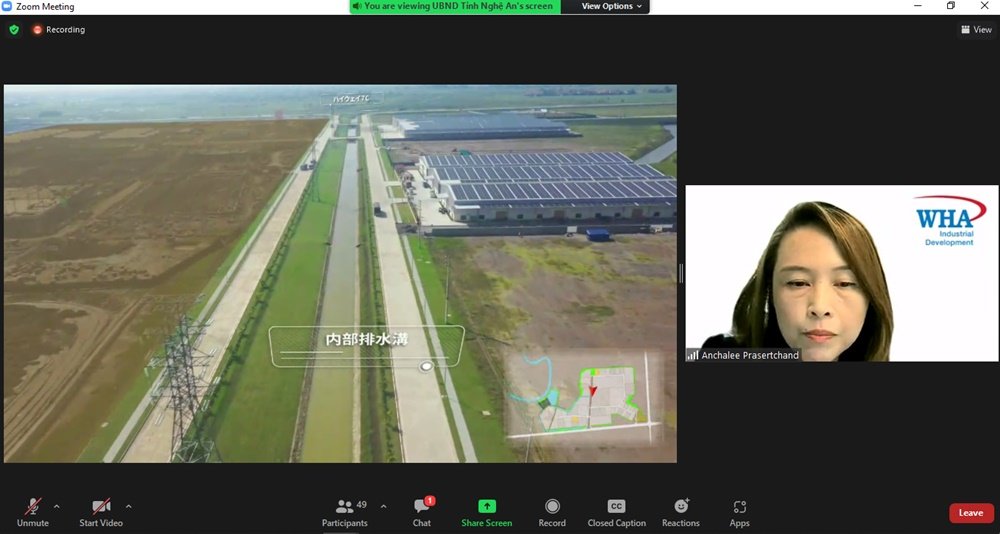Click the red Leave button

[x=970, y=513]
